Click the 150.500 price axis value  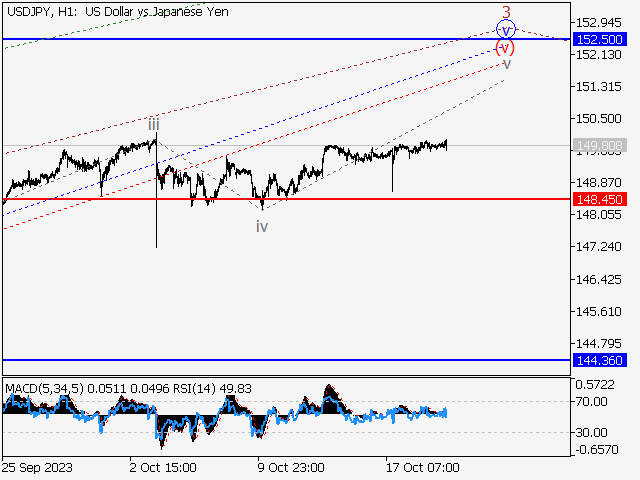pyautogui.click(x=598, y=118)
